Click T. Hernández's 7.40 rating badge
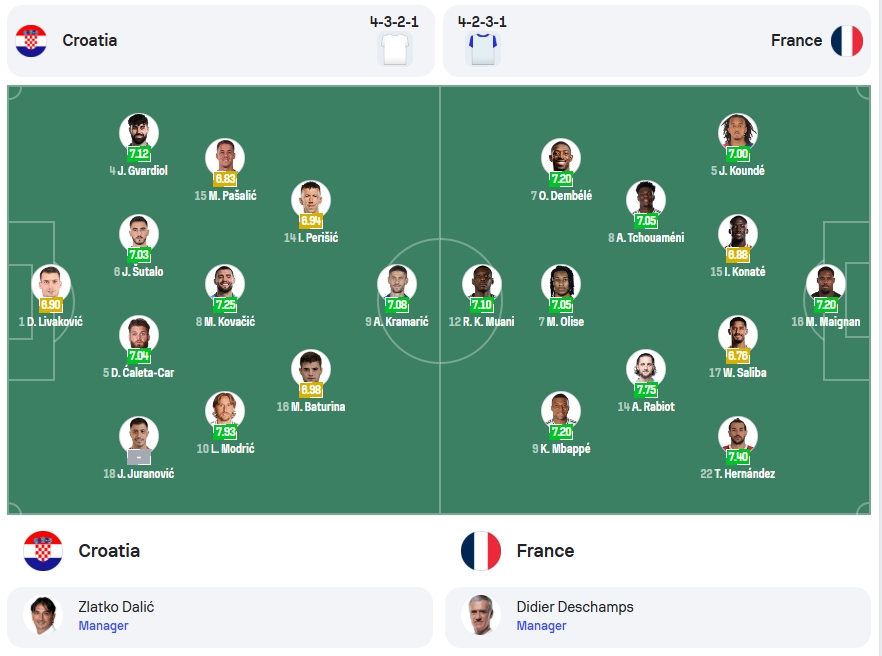 coord(738,456)
